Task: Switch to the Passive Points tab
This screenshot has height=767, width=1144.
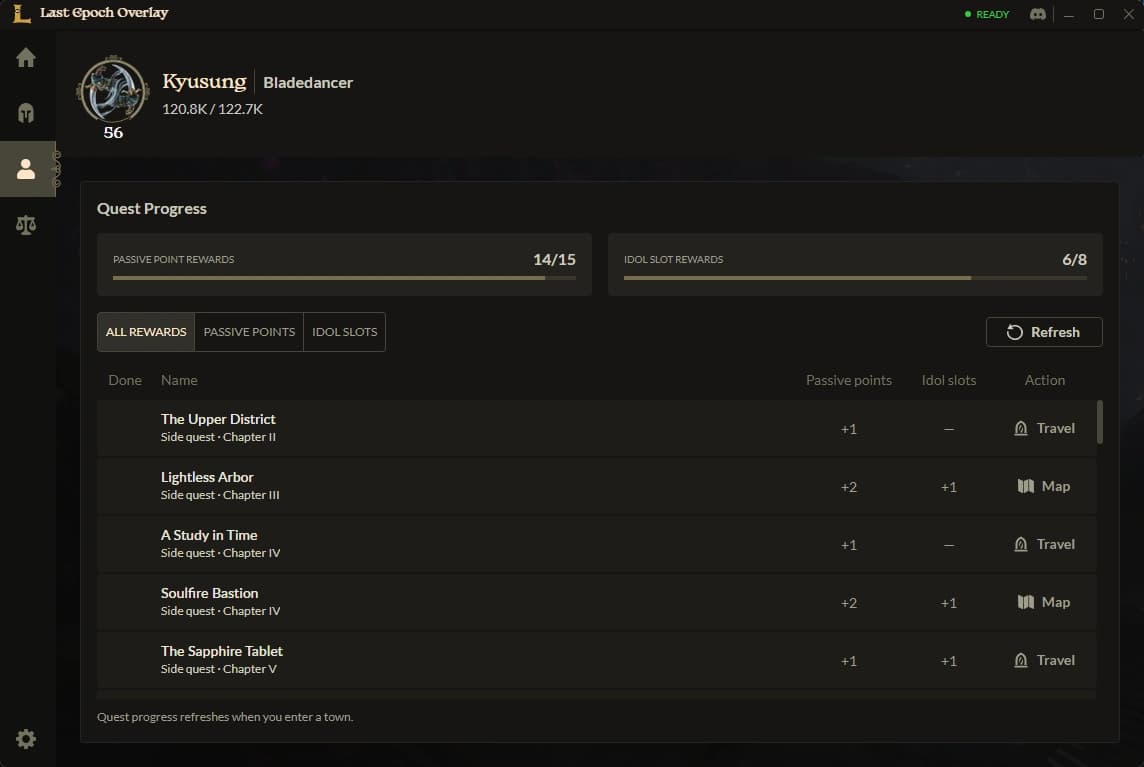Action: coord(249,332)
